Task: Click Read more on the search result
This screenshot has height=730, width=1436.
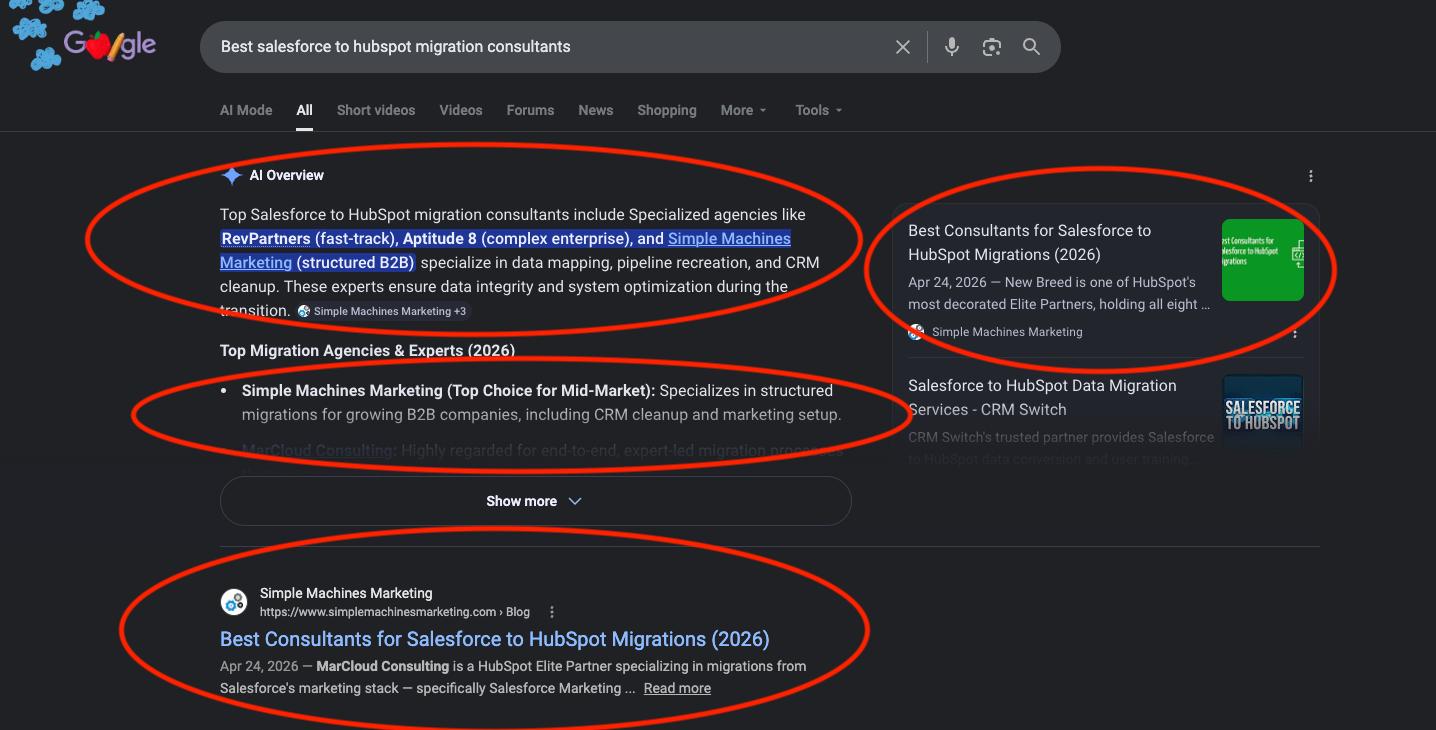Action: coord(677,688)
